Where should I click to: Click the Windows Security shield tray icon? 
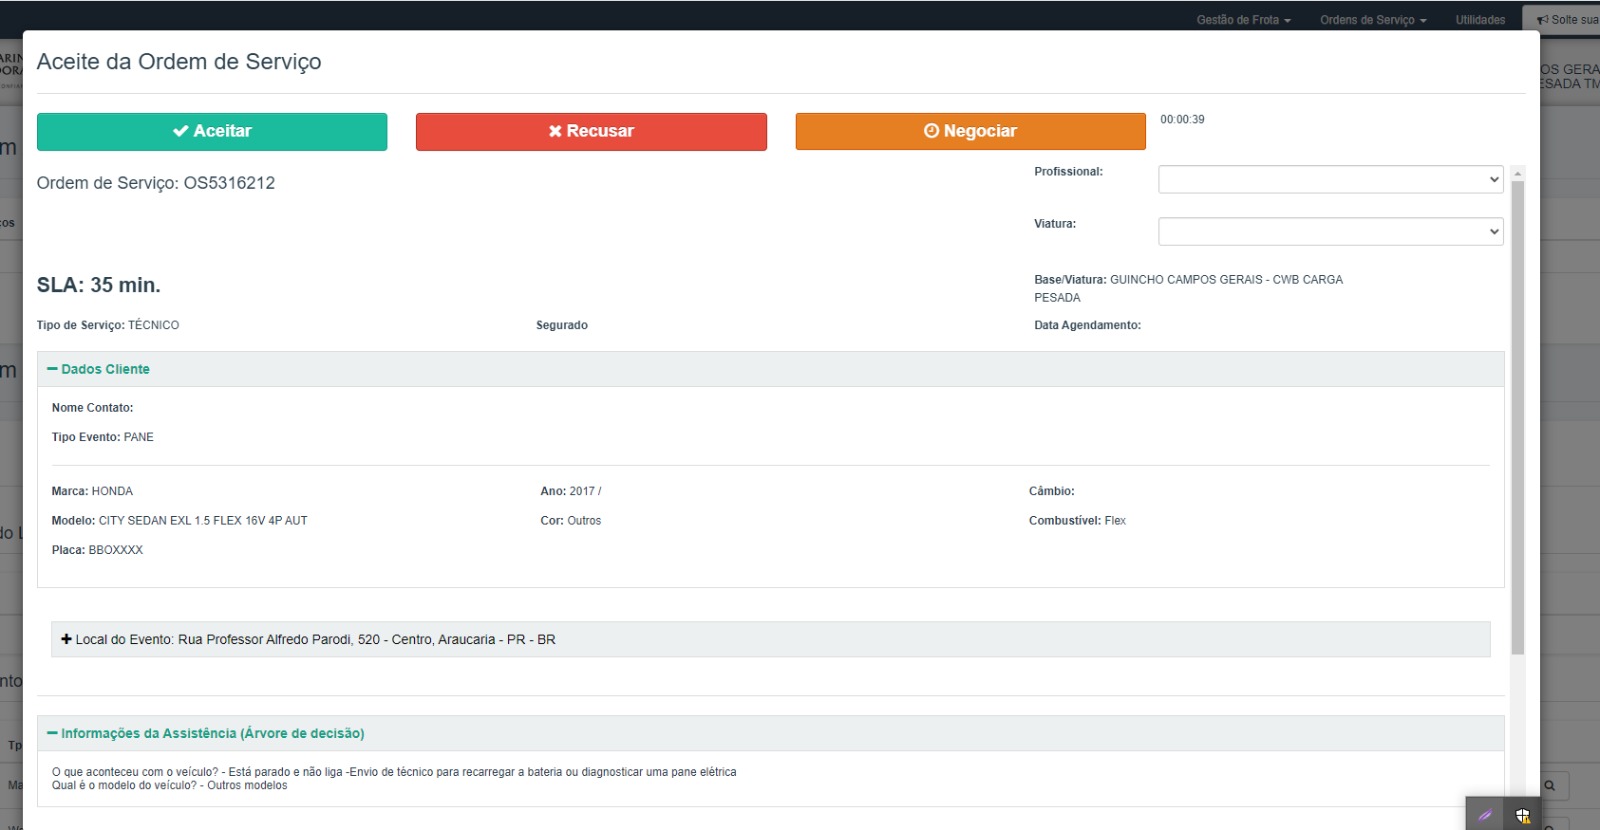(1522, 815)
